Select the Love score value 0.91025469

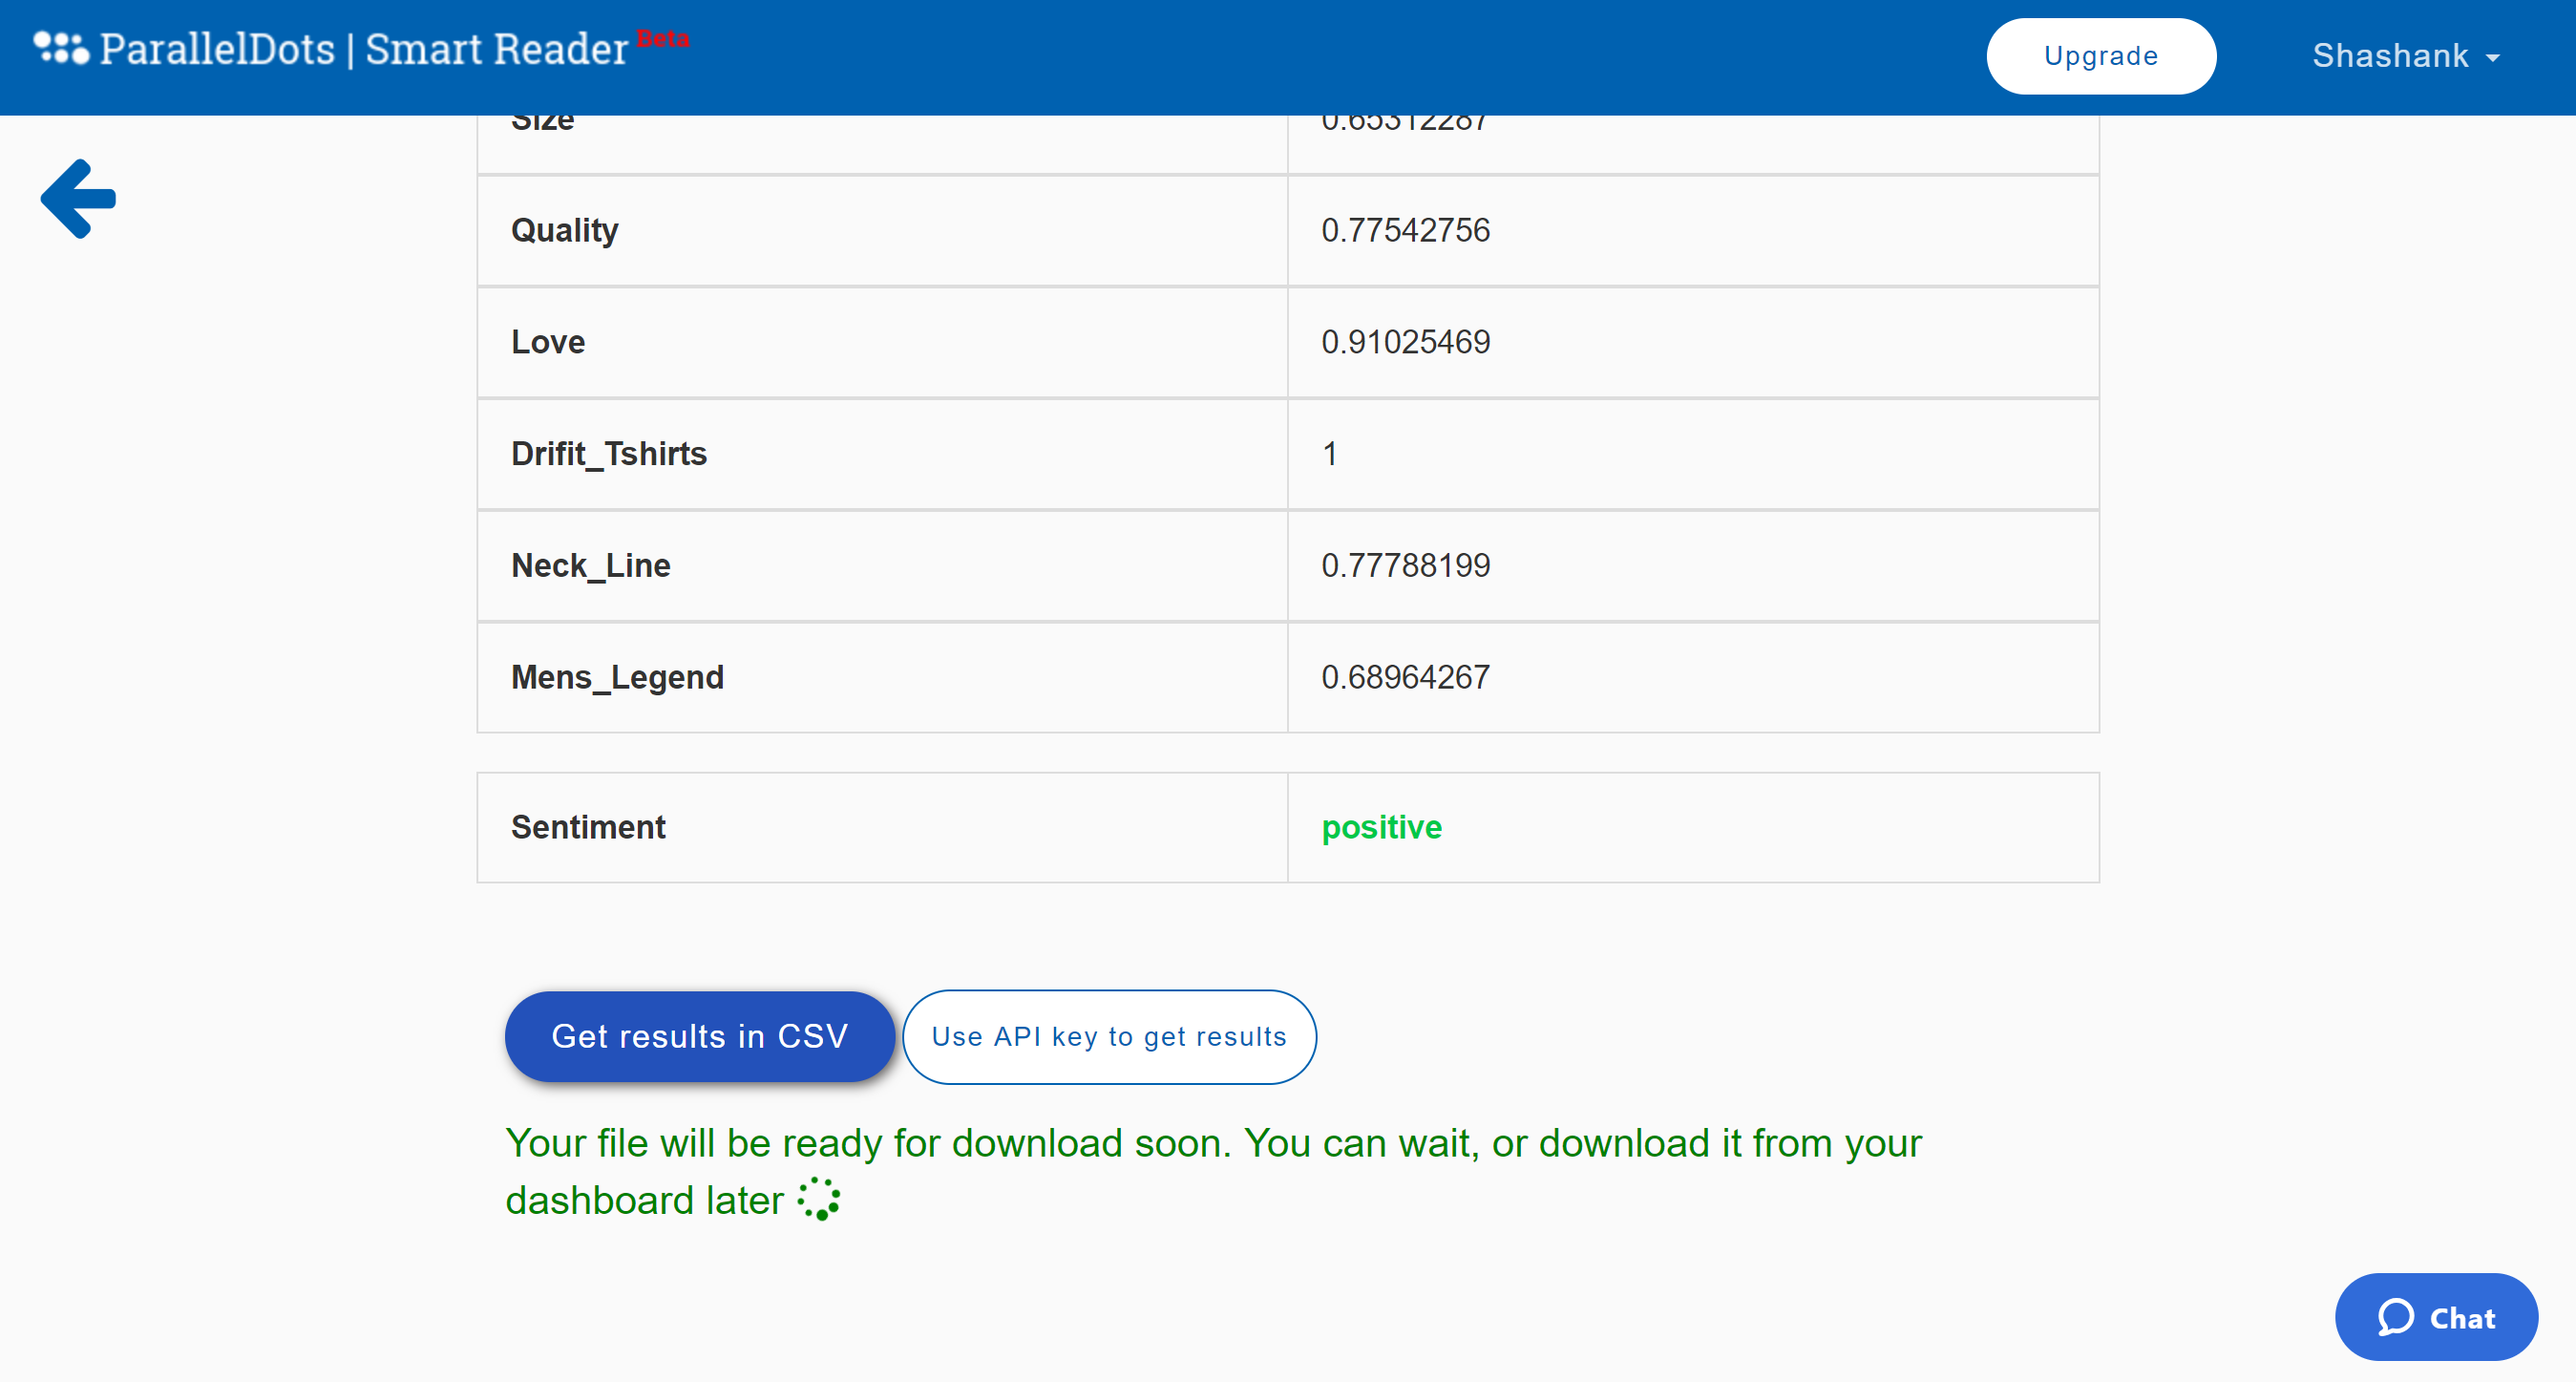point(1405,342)
